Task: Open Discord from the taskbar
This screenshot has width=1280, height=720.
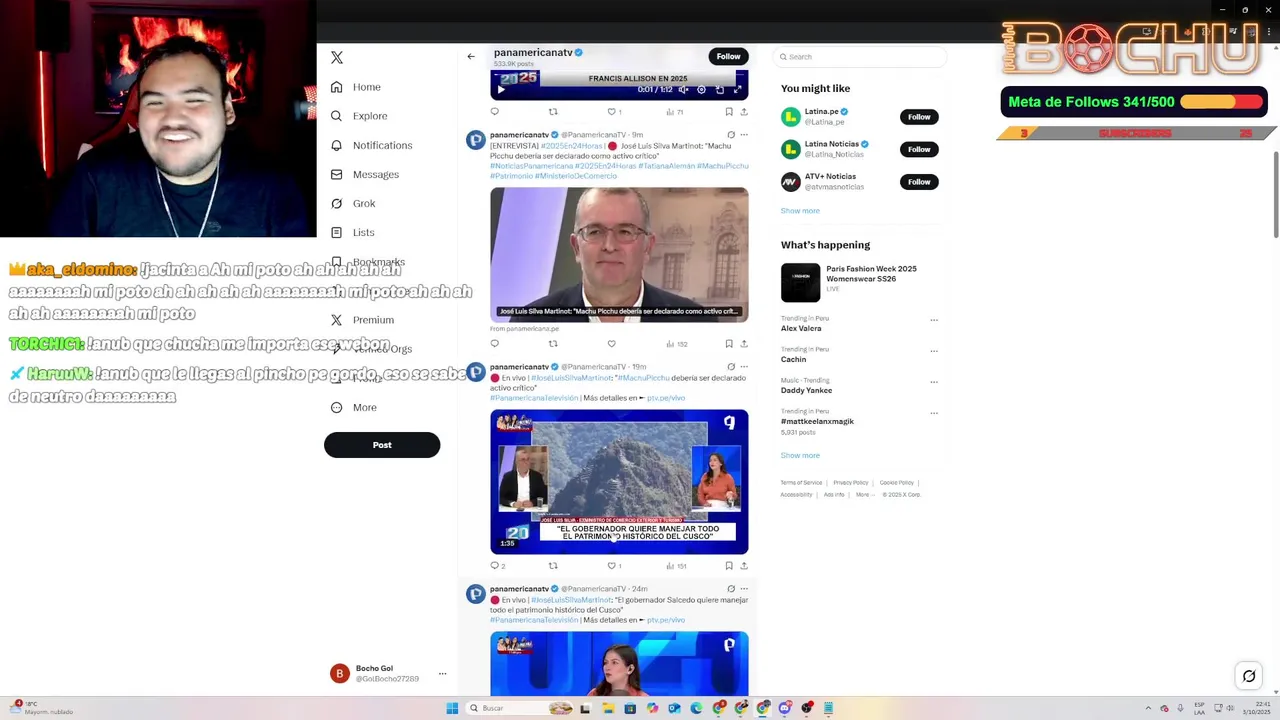Action: pos(785,708)
